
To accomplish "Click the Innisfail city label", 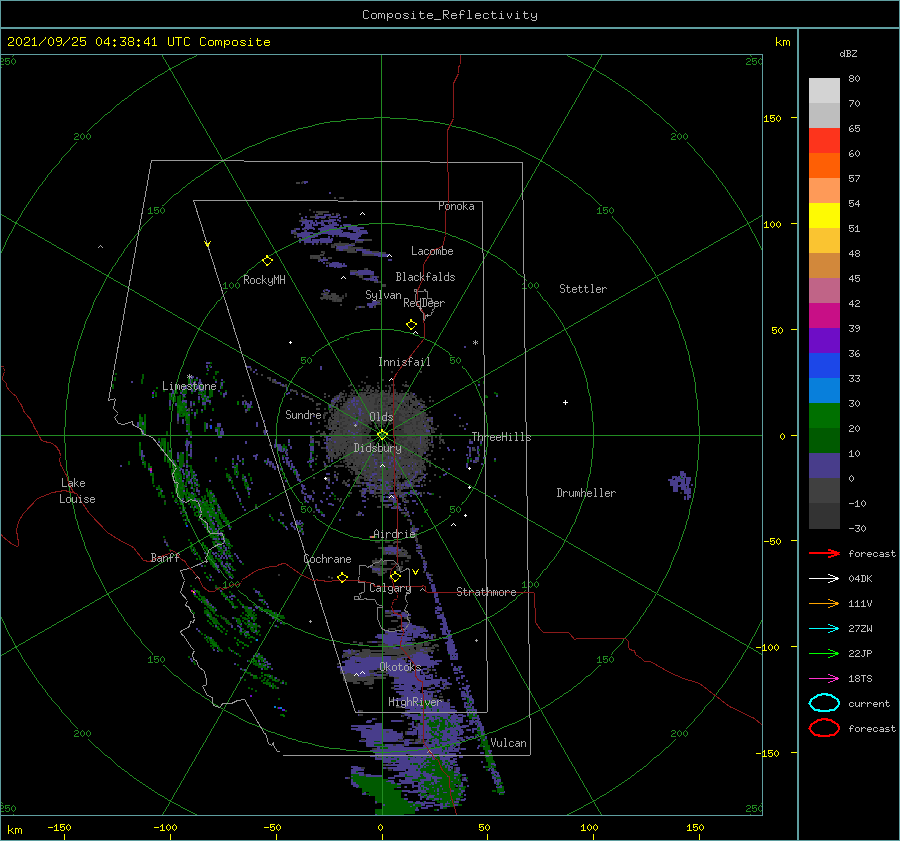I will pyautogui.click(x=404, y=362).
